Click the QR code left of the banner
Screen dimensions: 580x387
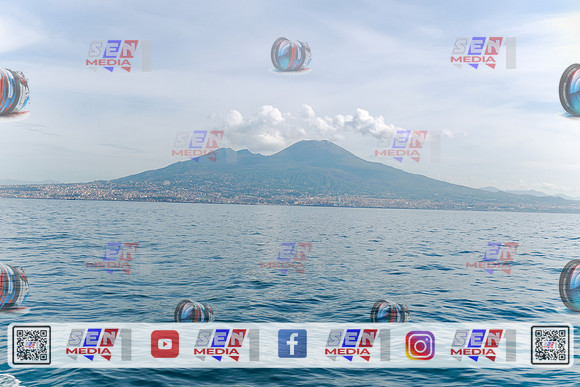(x=31, y=345)
